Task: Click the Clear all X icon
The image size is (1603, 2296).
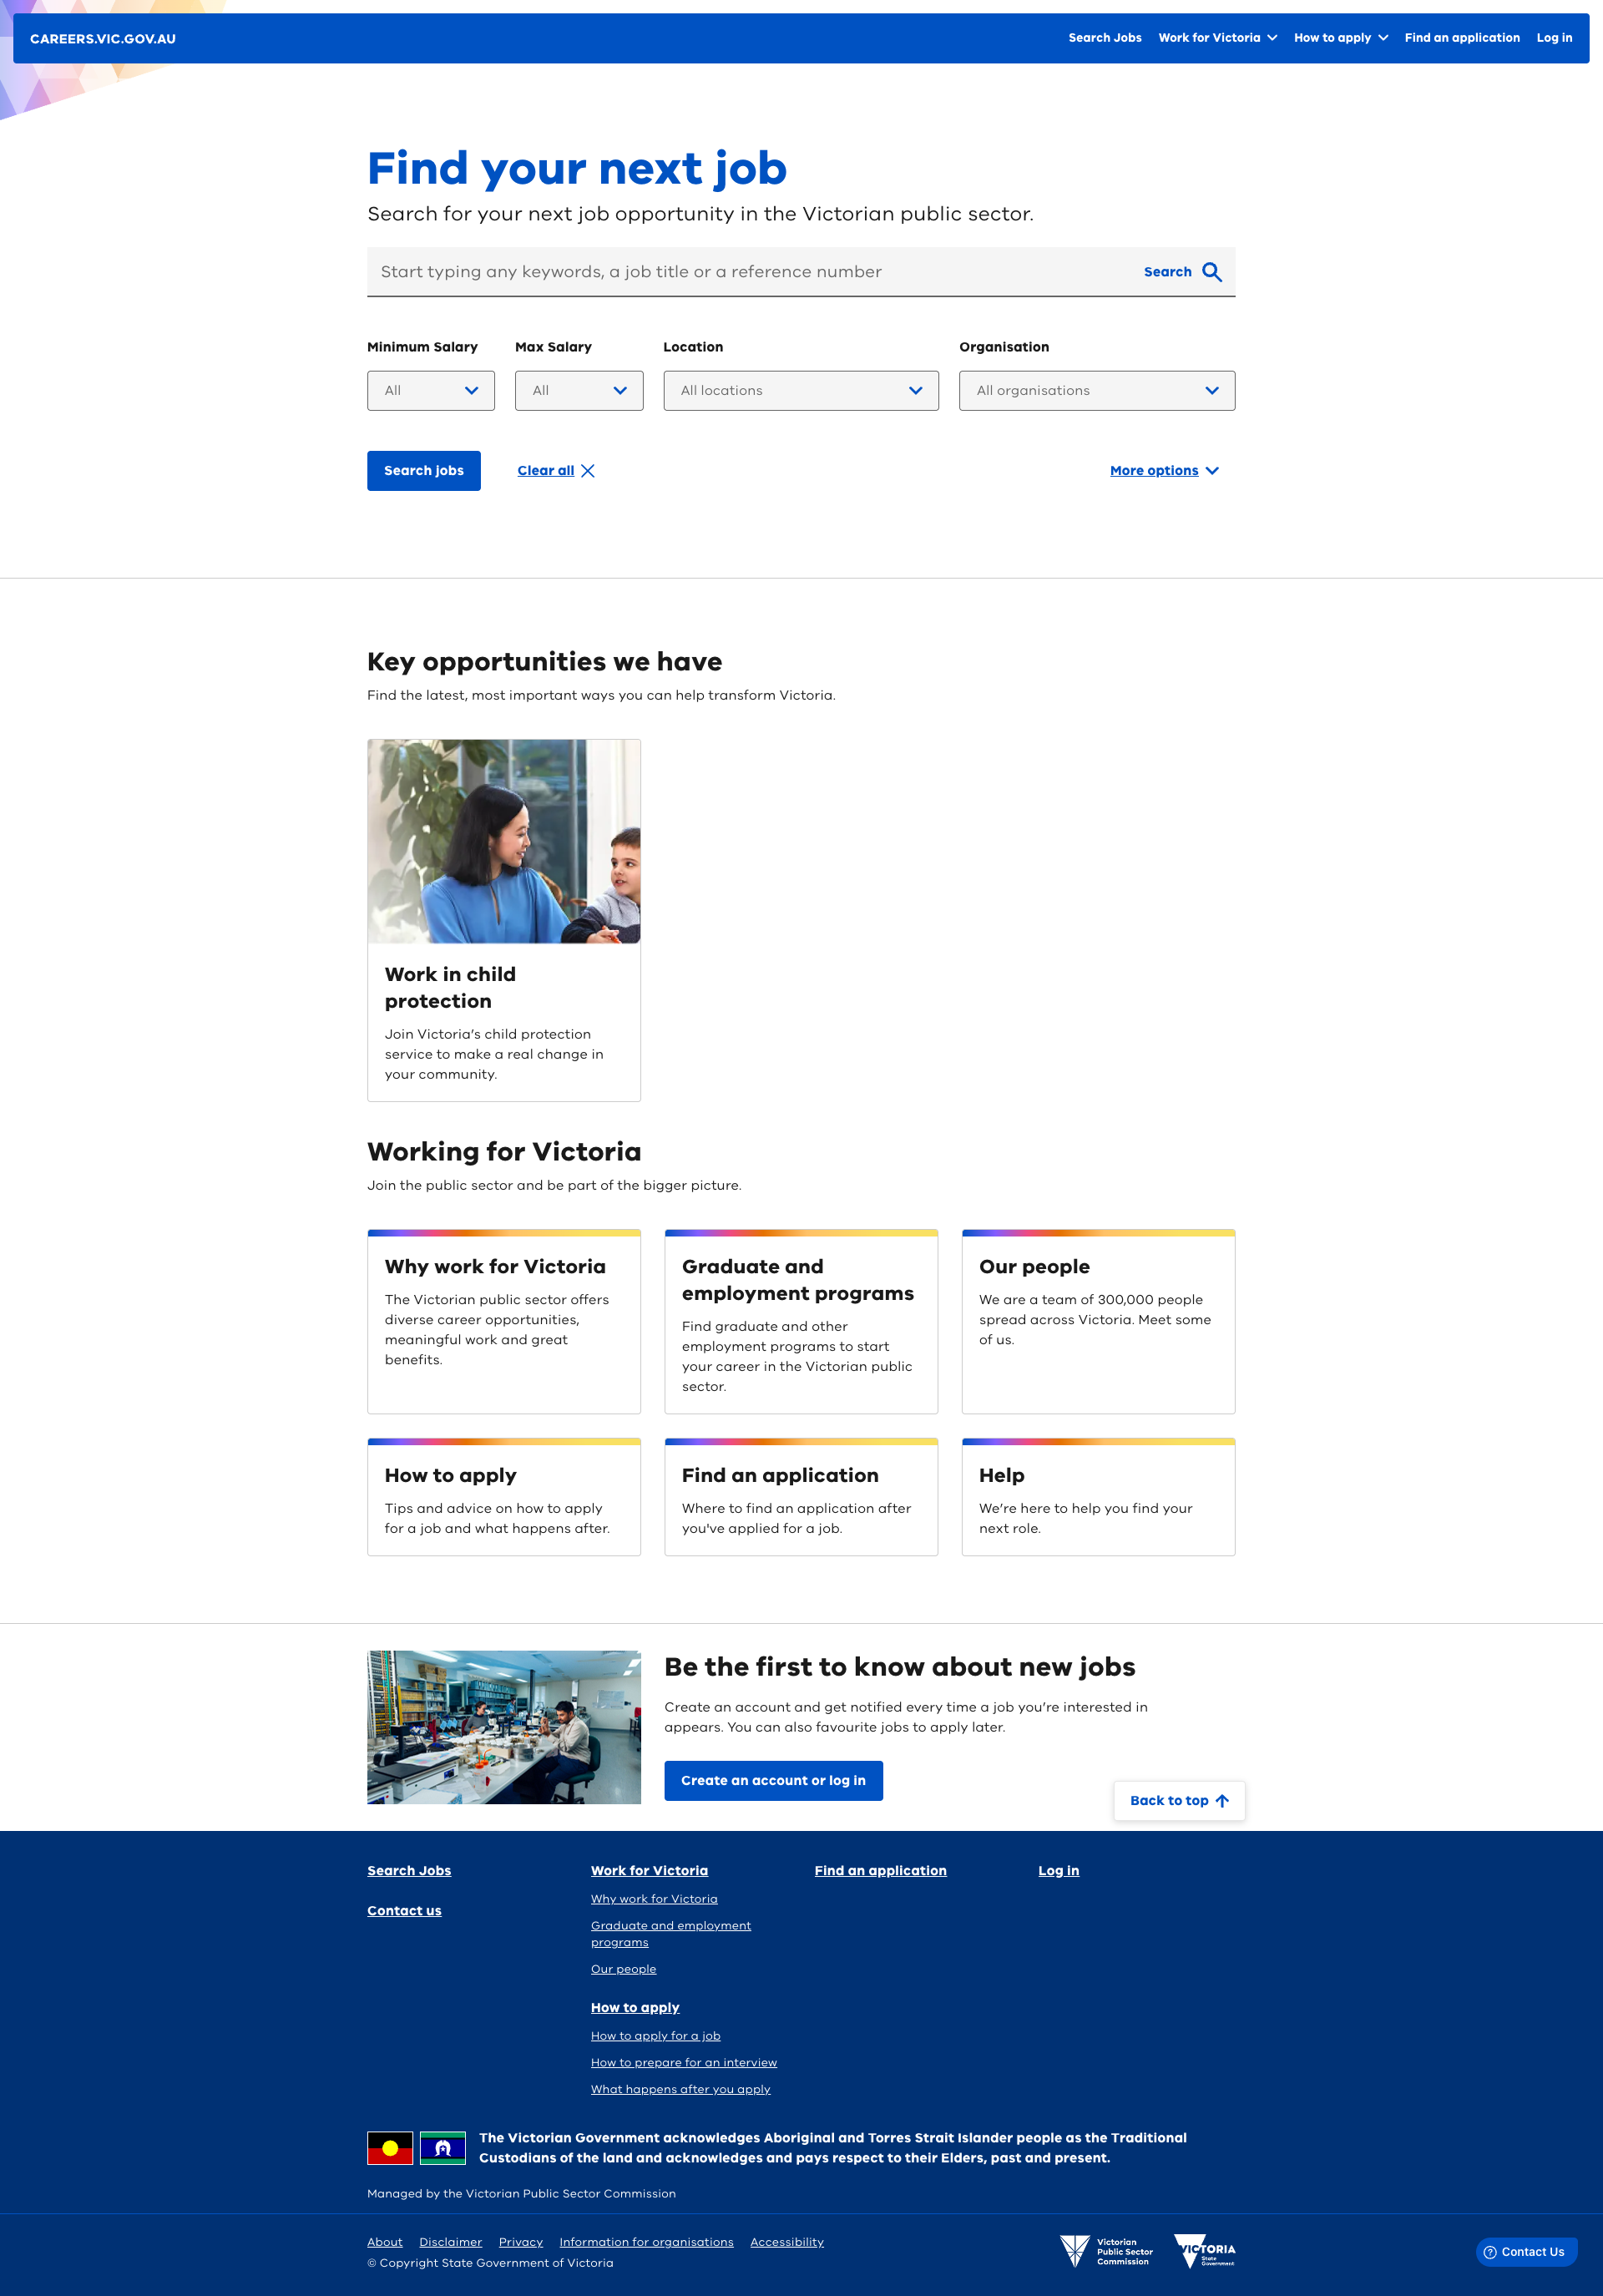Action: (x=588, y=470)
